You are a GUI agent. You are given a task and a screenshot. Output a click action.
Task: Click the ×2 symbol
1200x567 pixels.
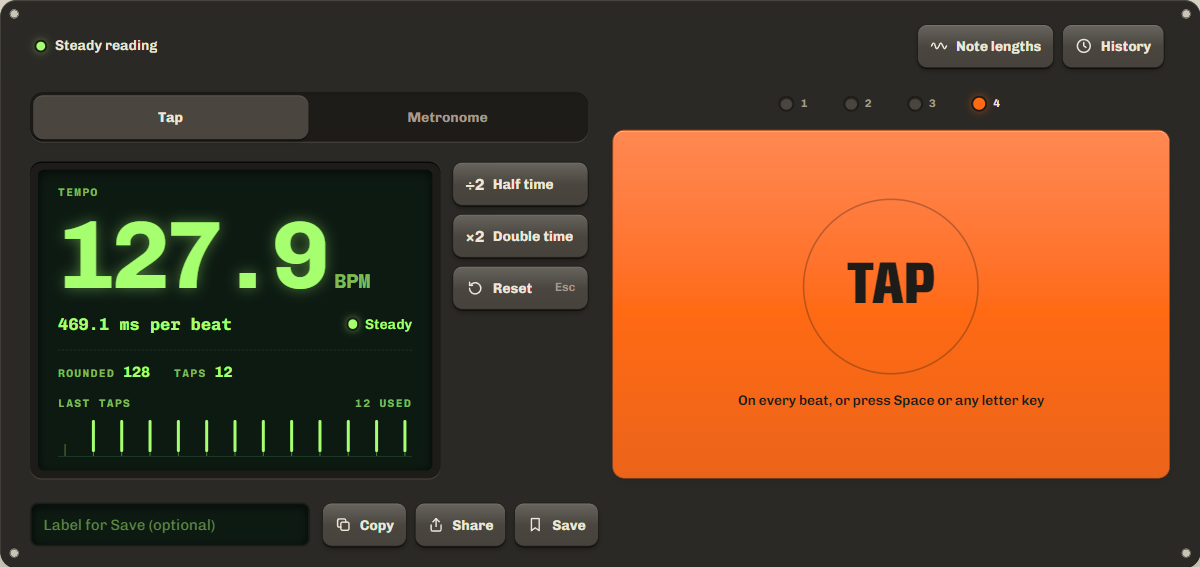point(475,236)
